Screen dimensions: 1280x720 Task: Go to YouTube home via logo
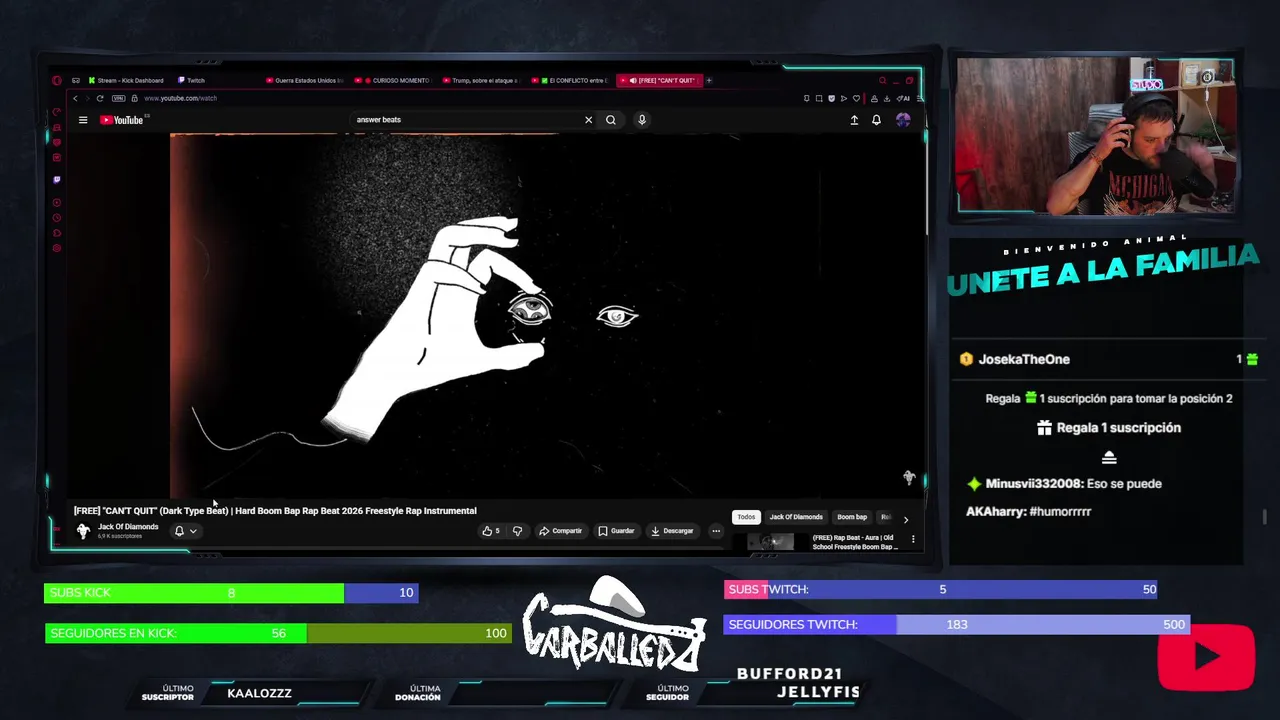pos(124,120)
